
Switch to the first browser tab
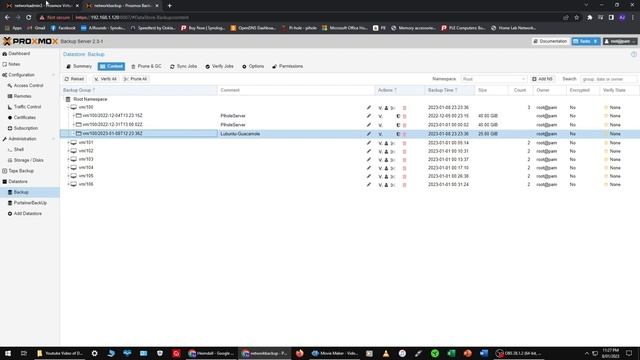click(41, 6)
